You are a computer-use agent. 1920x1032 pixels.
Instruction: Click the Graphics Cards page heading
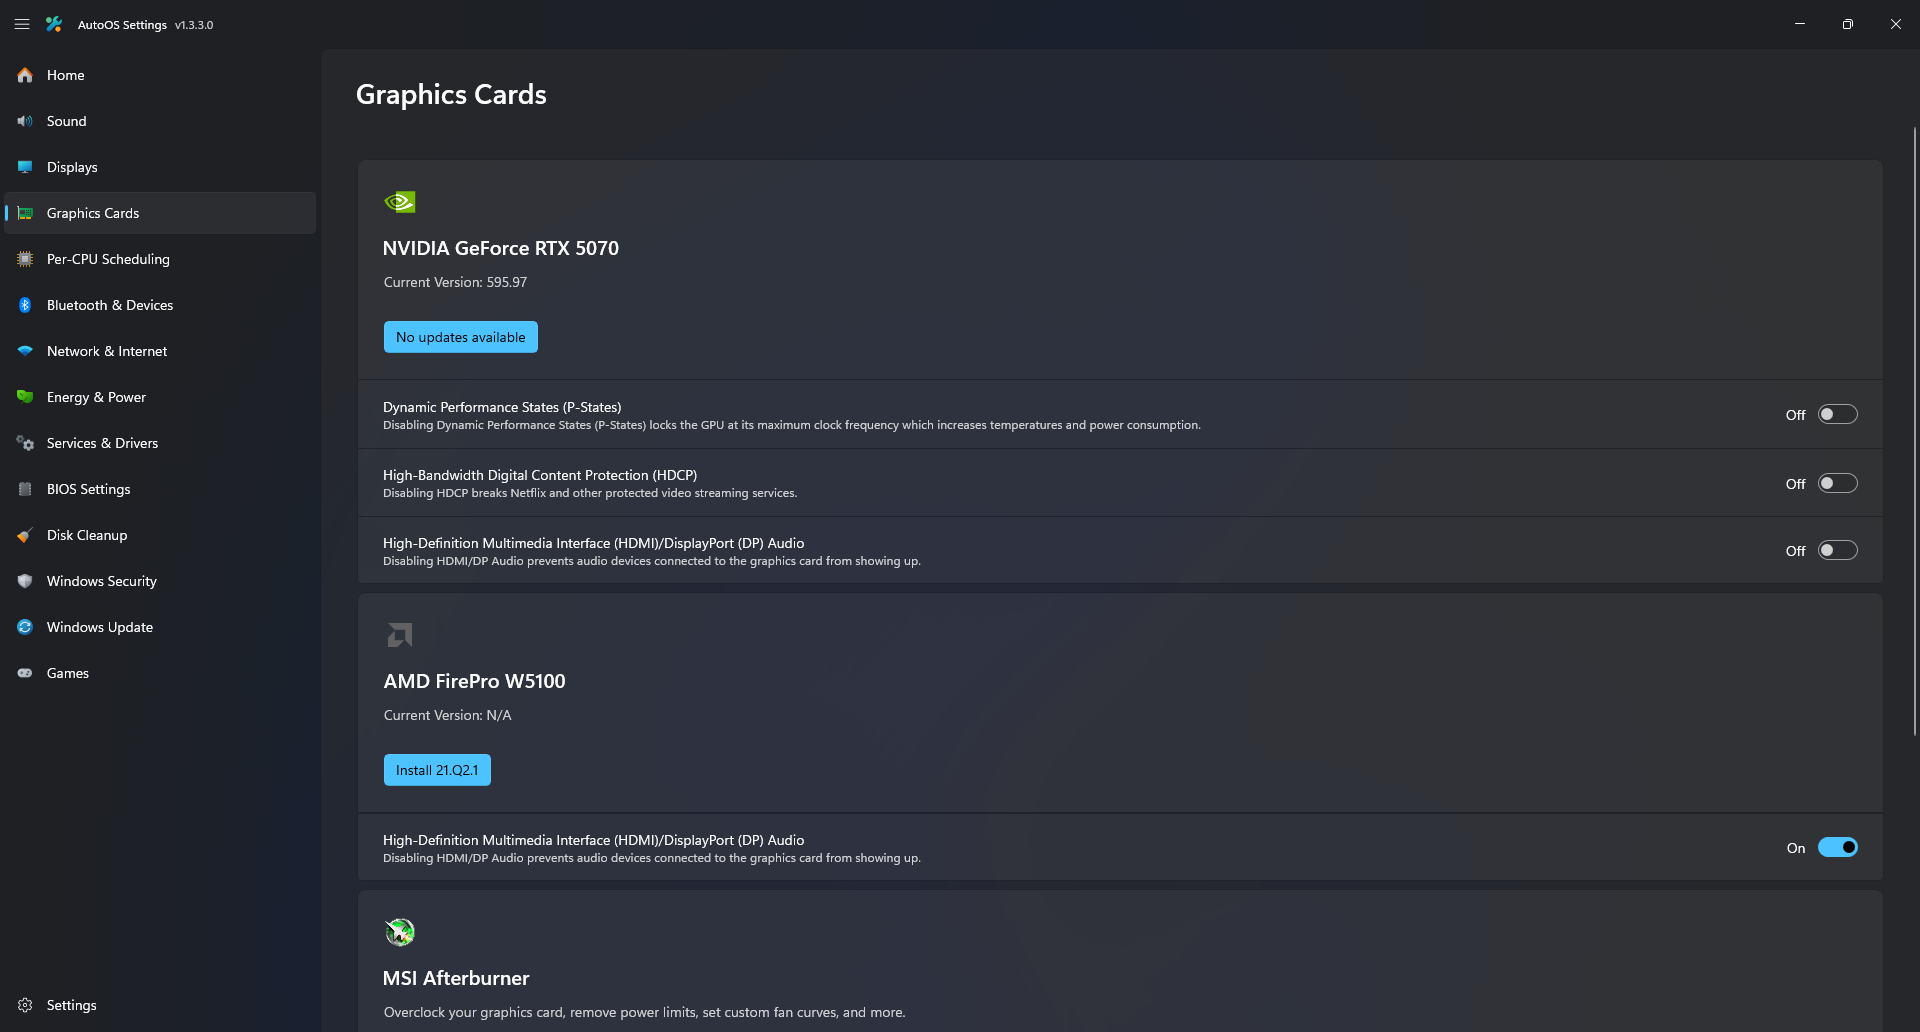tap(451, 94)
